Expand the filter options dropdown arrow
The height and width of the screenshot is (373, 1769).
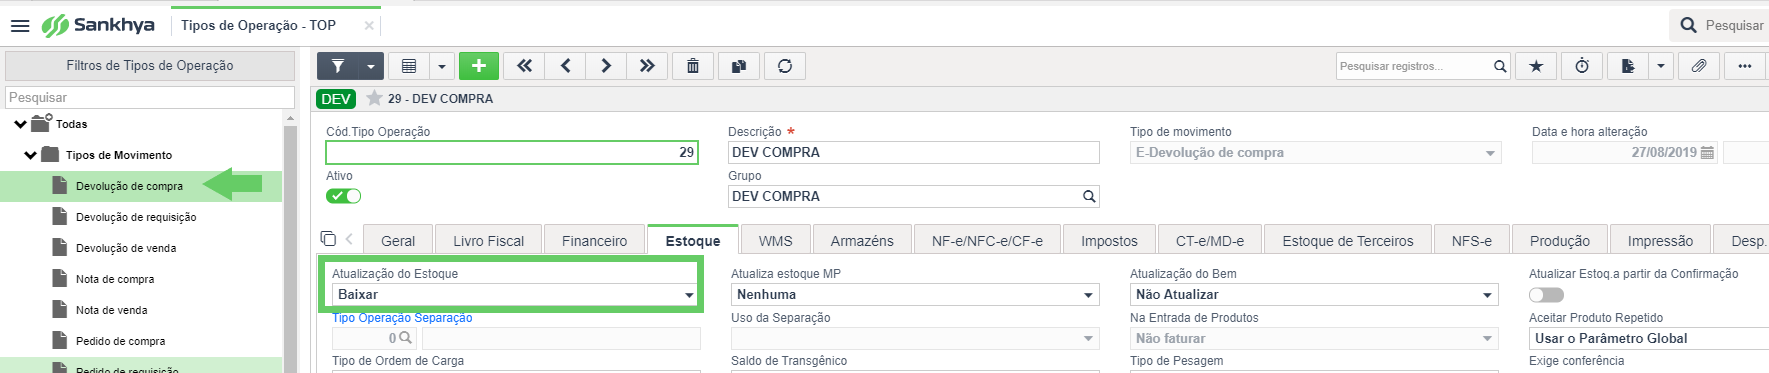click(371, 66)
